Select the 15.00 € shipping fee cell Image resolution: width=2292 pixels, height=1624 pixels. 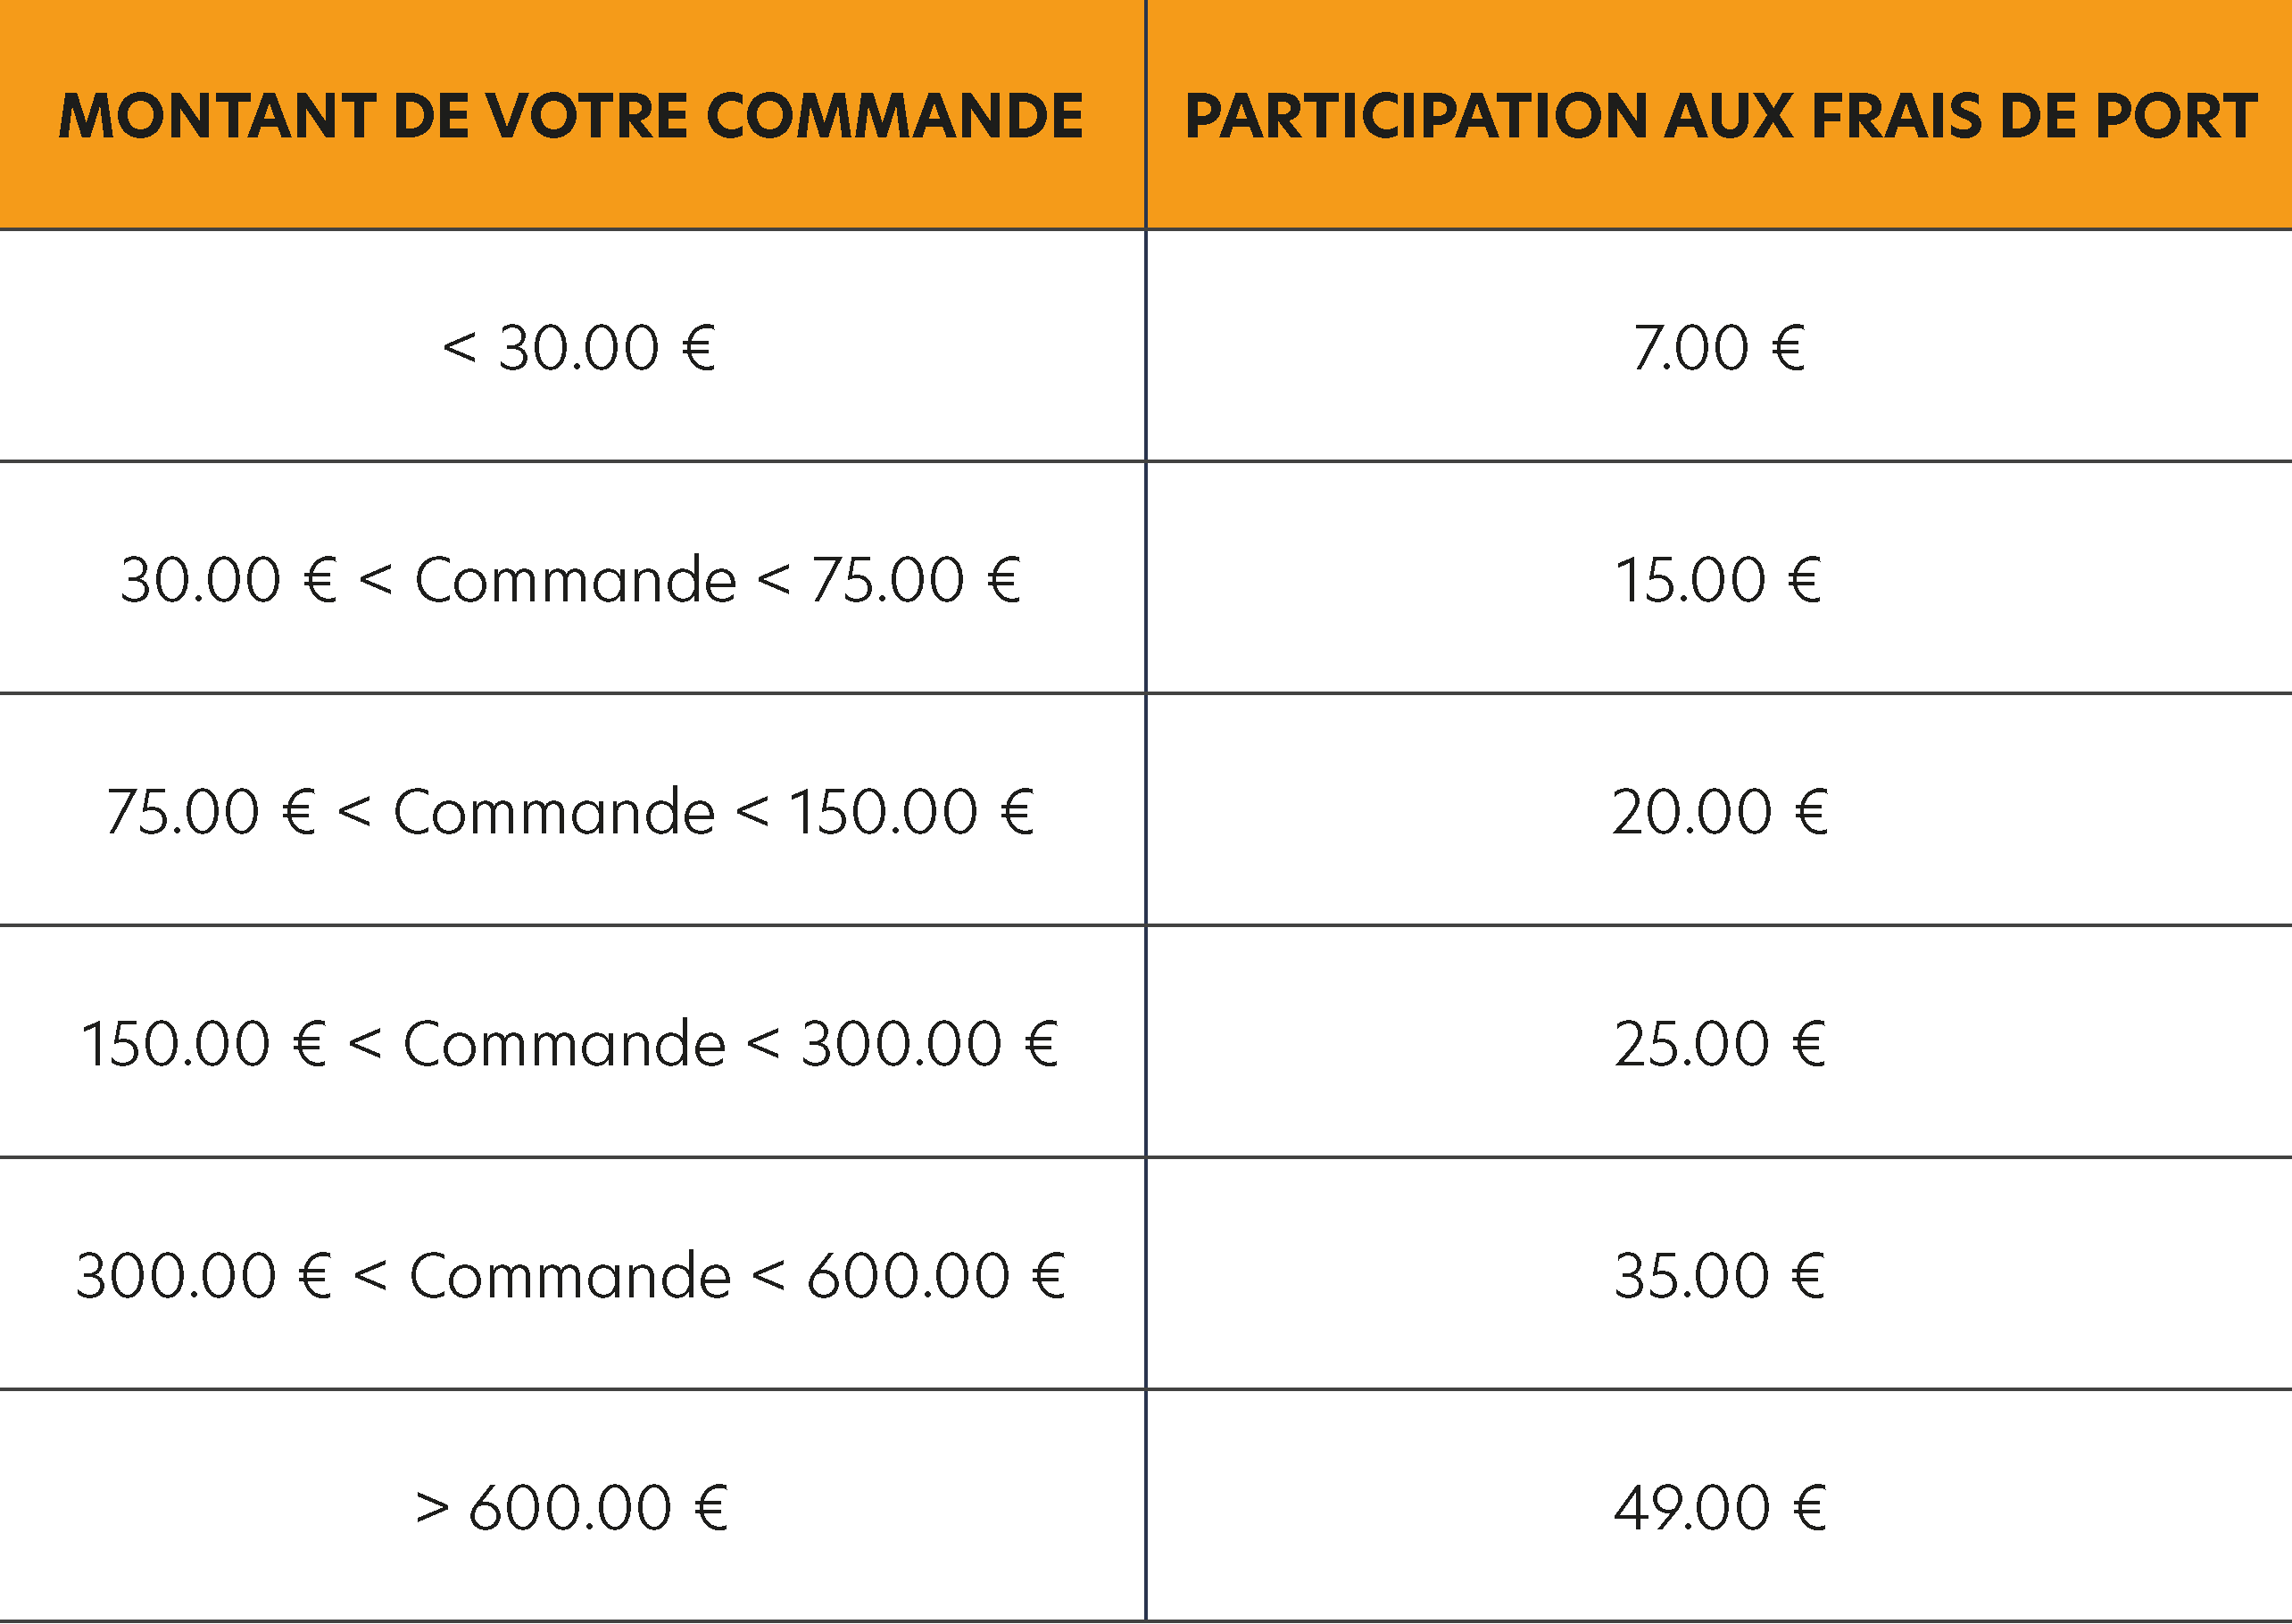[x=1719, y=580]
